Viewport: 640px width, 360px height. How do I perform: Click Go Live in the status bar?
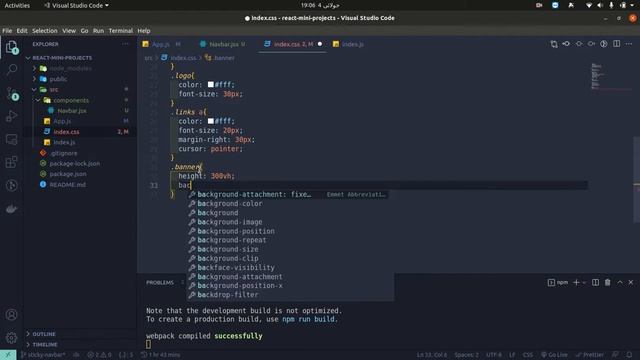pyautogui.click(x=554, y=355)
